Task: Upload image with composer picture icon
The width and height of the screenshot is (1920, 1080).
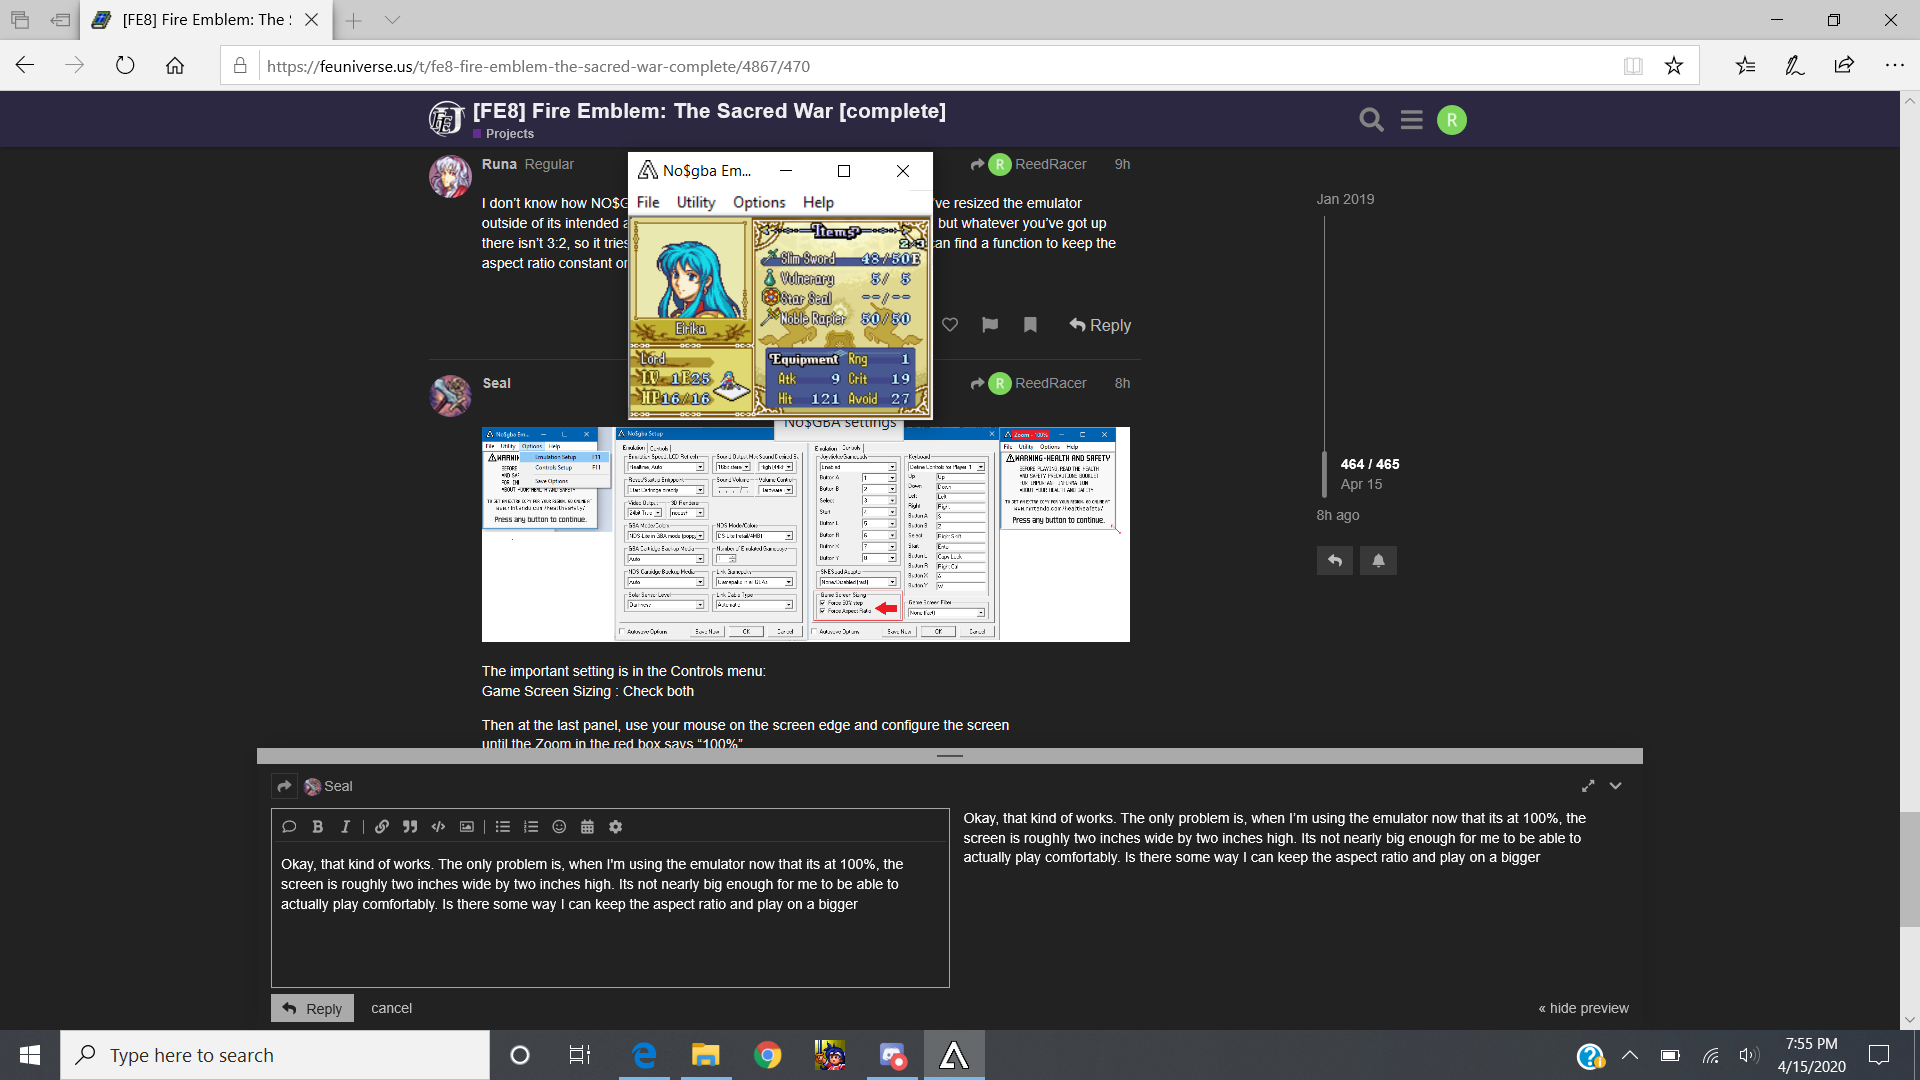Action: pyautogui.click(x=466, y=827)
